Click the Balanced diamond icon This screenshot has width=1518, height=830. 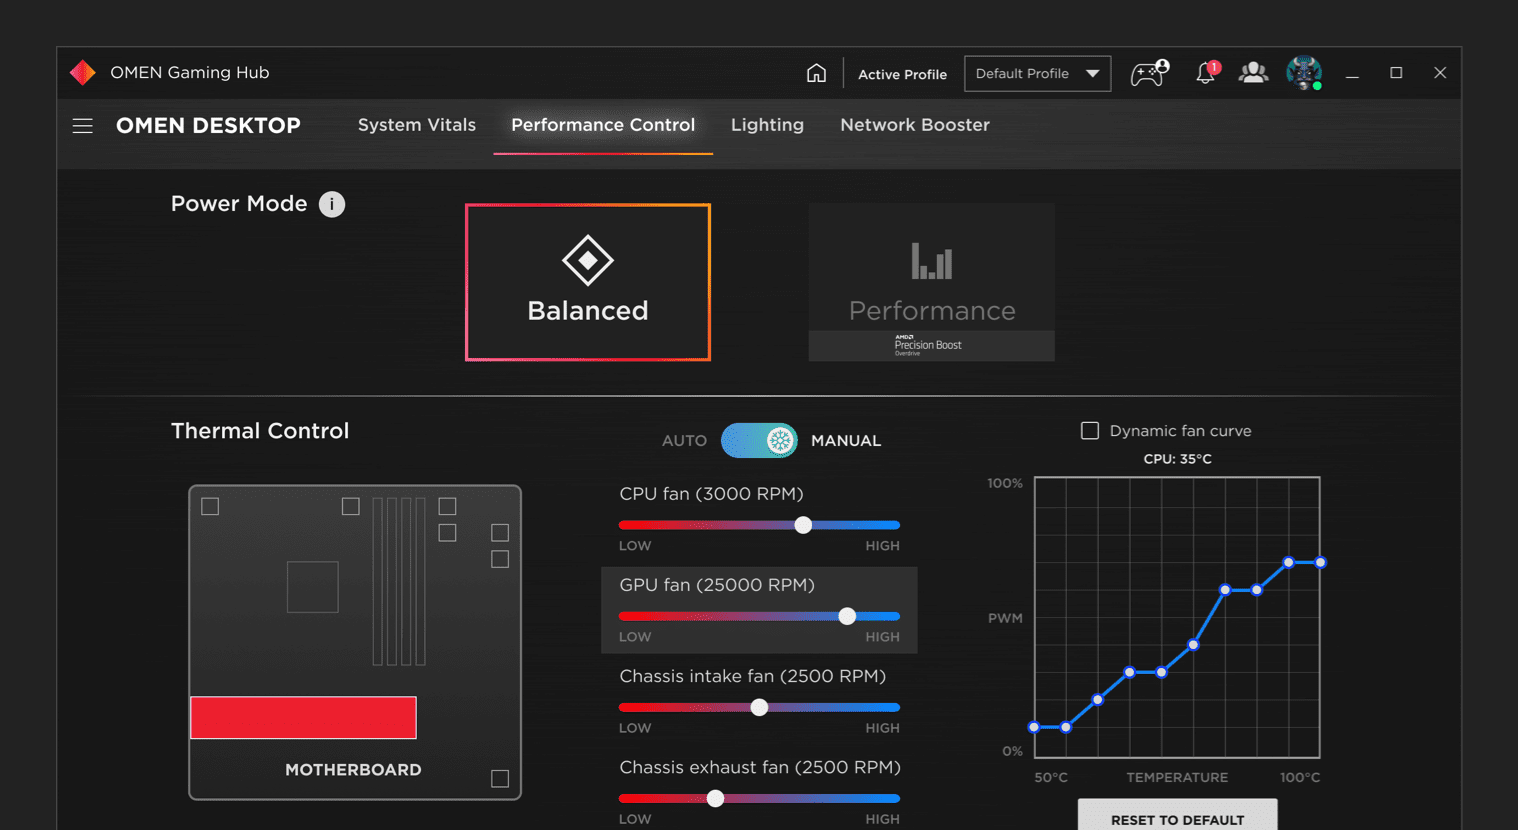588,260
